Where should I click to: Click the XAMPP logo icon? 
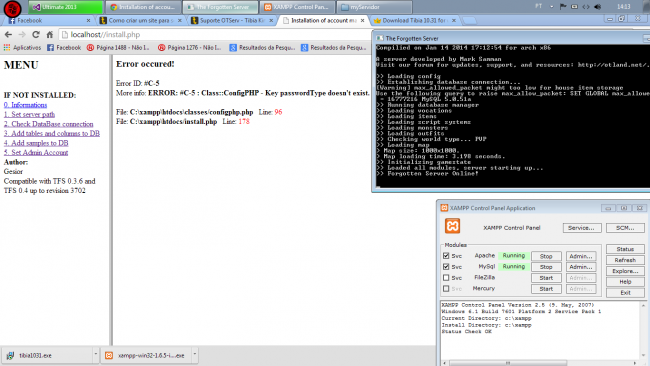coord(452,226)
